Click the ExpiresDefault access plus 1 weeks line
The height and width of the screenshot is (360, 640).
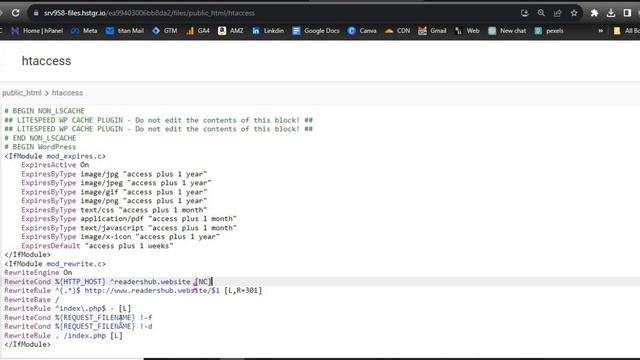[97, 246]
